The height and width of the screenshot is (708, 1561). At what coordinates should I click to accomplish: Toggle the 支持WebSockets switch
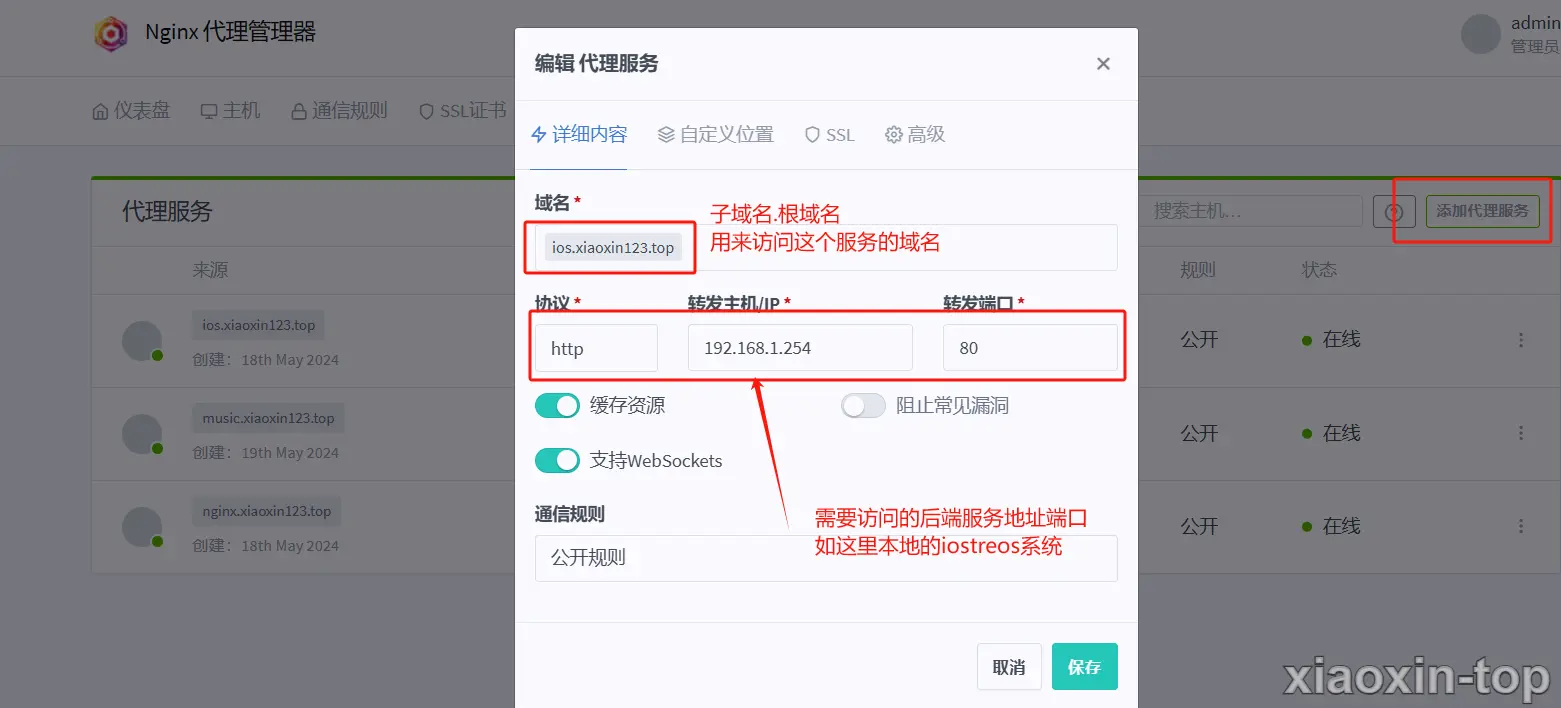point(557,460)
